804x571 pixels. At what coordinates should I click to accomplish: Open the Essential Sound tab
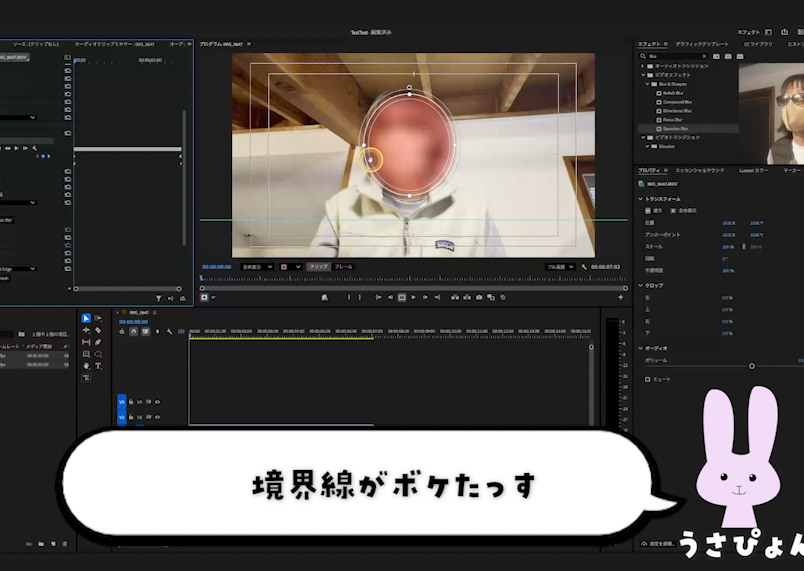click(699, 171)
